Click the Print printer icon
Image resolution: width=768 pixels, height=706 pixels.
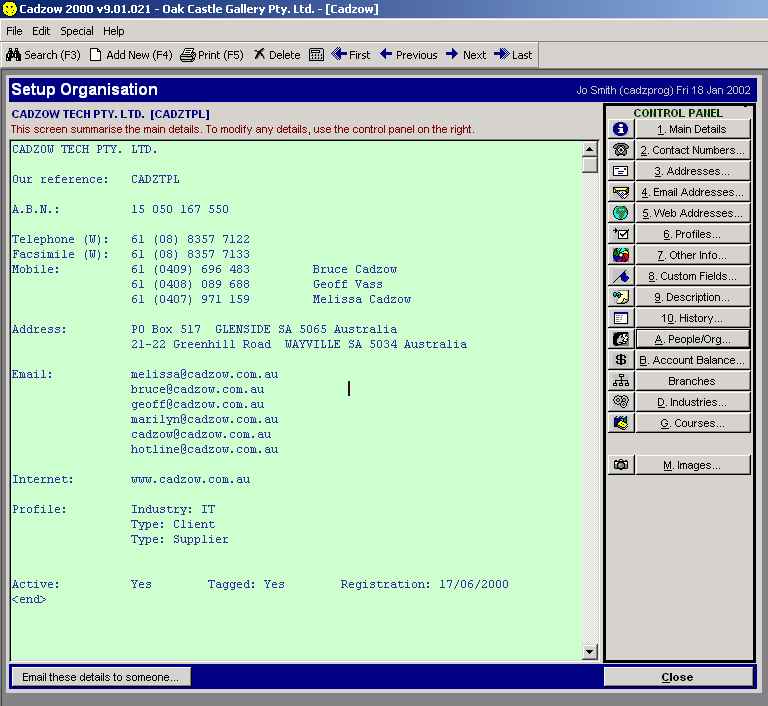point(188,55)
